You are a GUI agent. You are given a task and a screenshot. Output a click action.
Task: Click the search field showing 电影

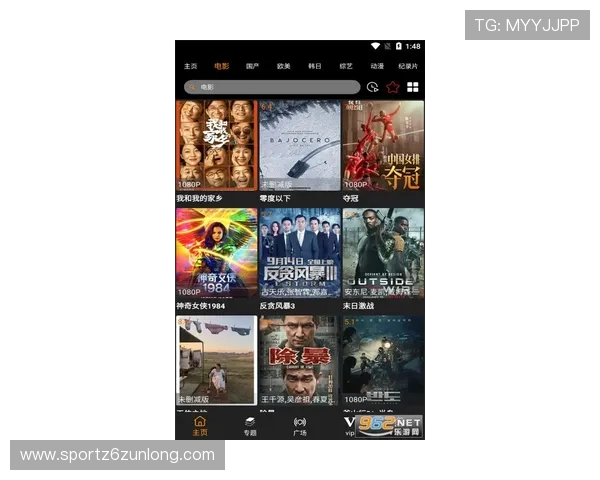(x=272, y=87)
